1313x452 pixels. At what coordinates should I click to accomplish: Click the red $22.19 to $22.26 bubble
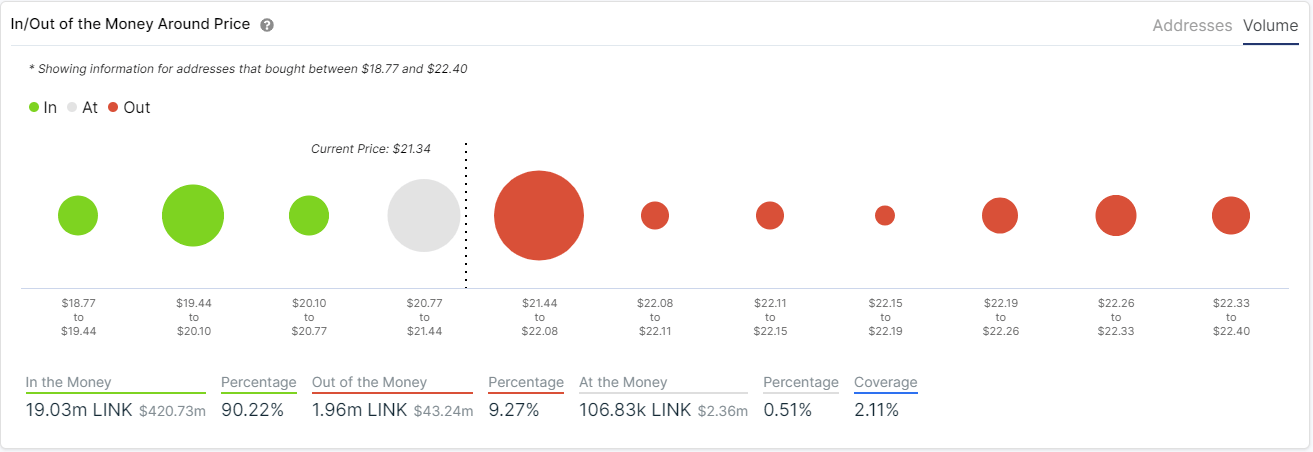pyautogui.click(x=1000, y=215)
